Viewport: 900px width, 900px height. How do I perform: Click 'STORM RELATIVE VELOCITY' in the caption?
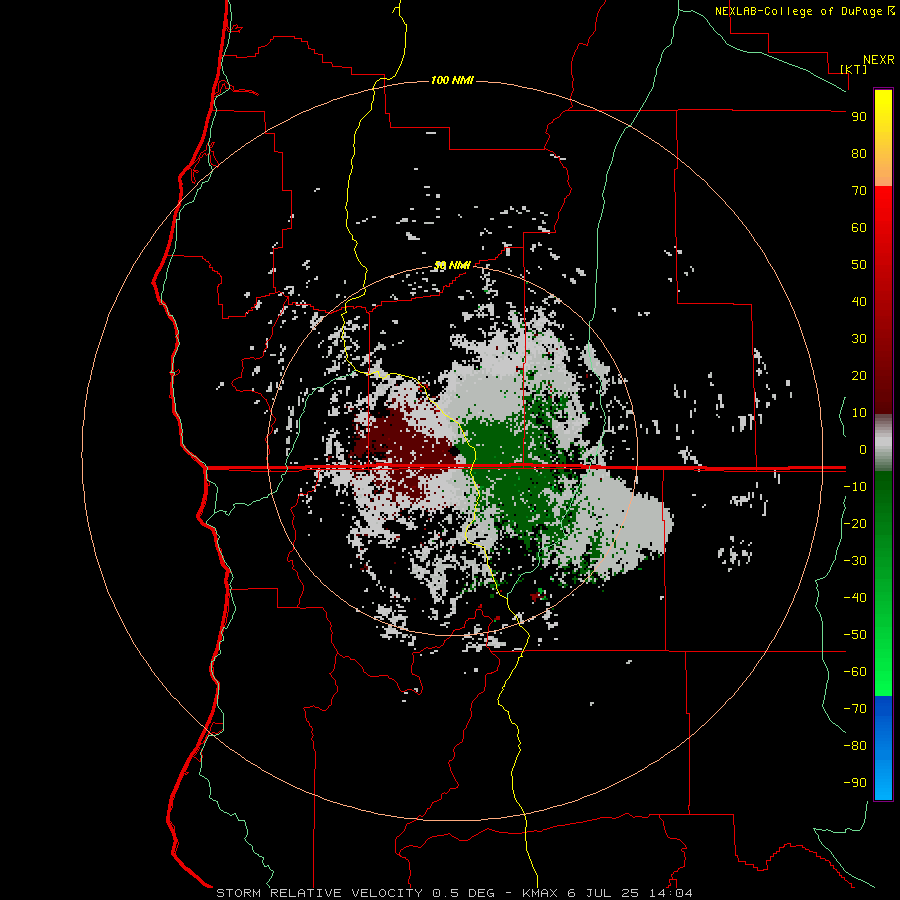pyautogui.click(x=319, y=893)
